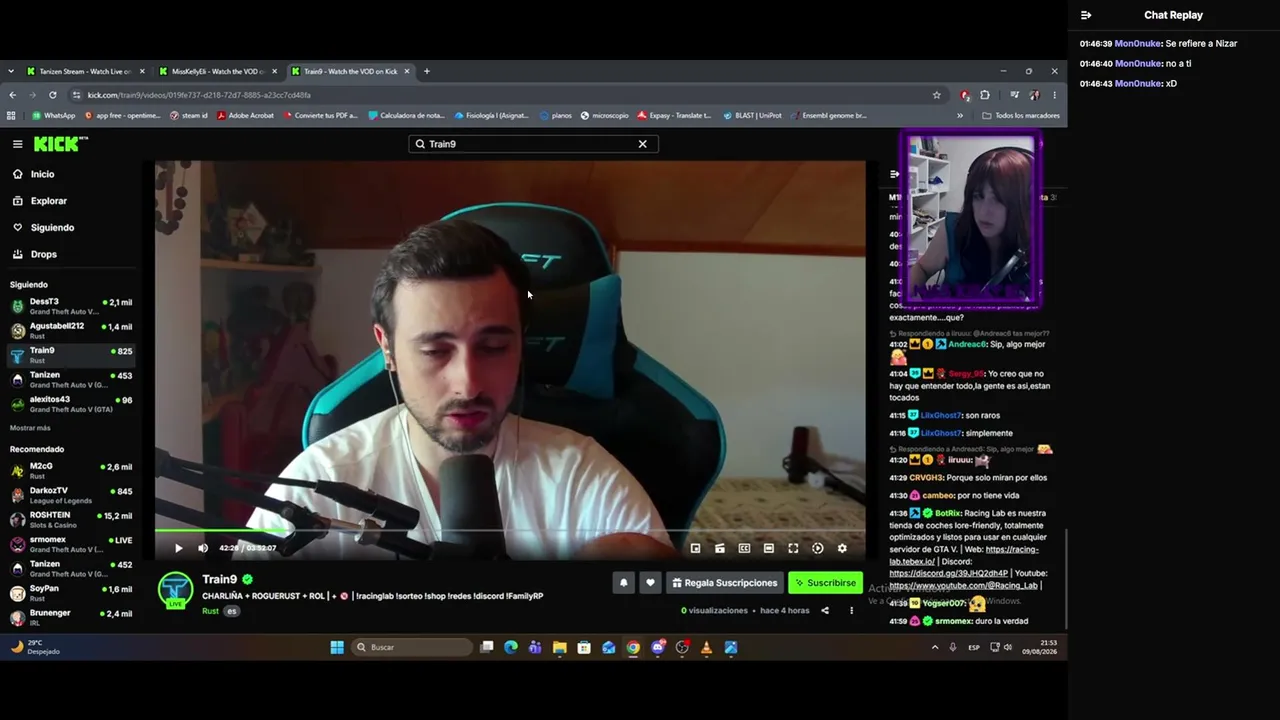The width and height of the screenshot is (1280, 720).
Task: Open the browser tab search dropdown
Action: [11, 71]
